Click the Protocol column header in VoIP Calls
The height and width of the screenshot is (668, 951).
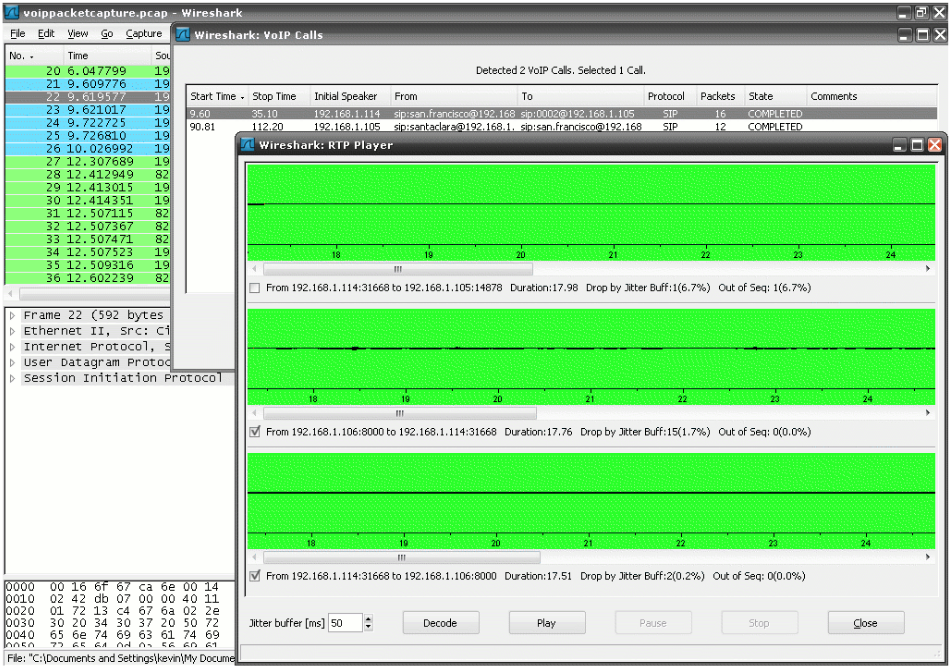click(x=670, y=96)
